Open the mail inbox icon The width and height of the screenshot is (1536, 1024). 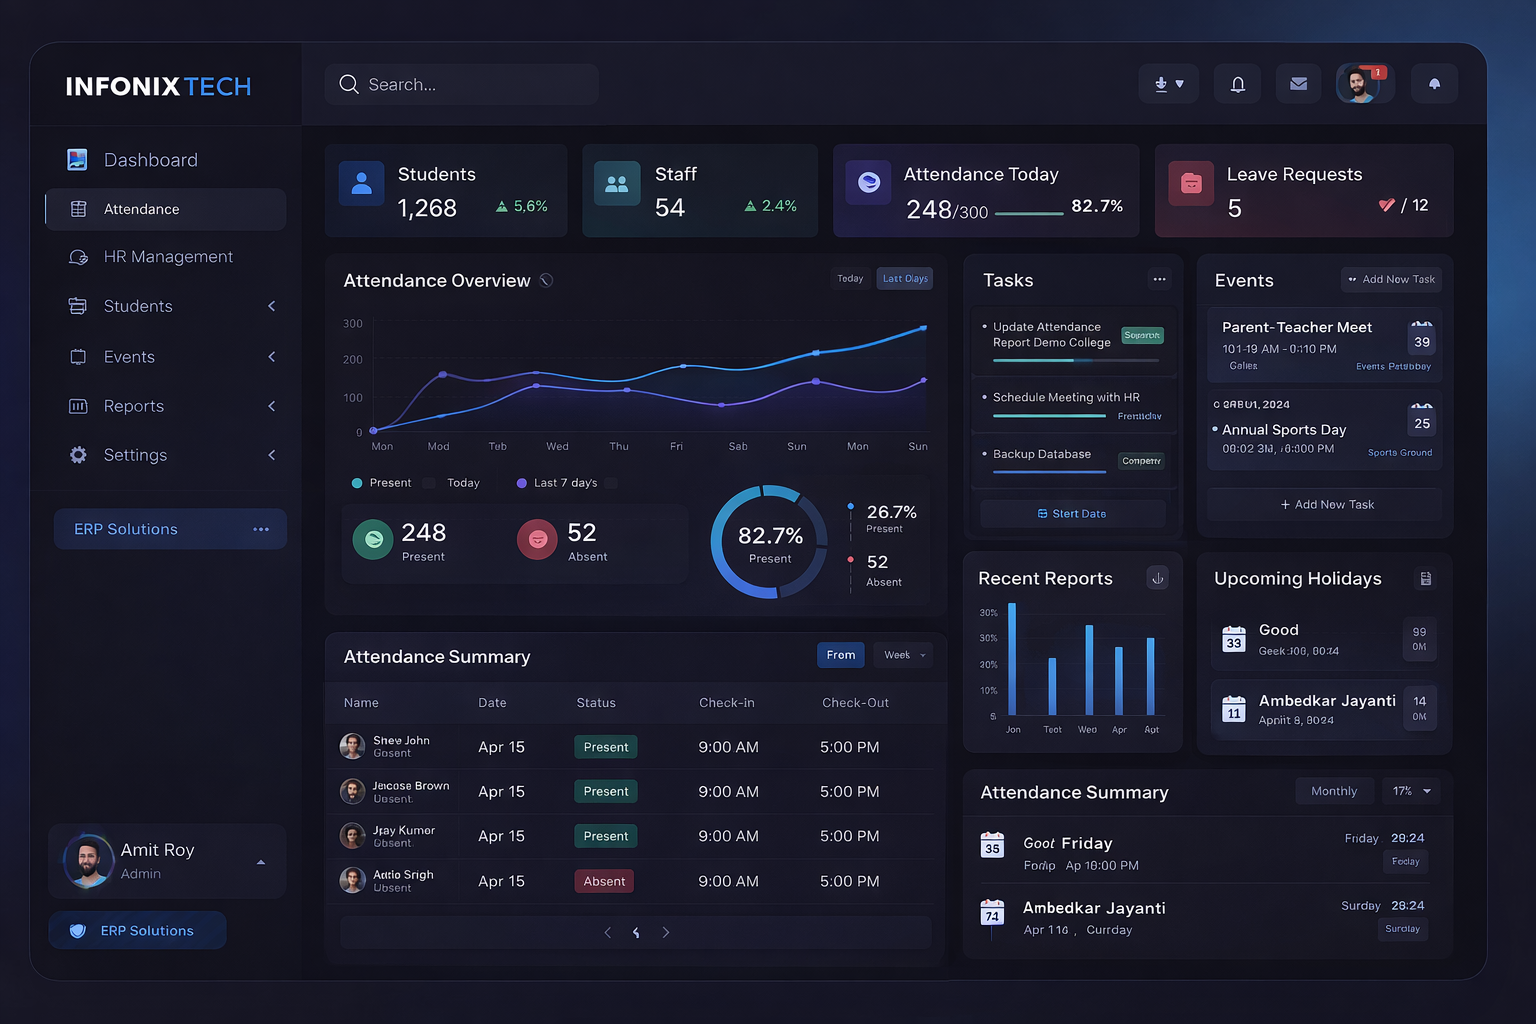coord(1298,84)
